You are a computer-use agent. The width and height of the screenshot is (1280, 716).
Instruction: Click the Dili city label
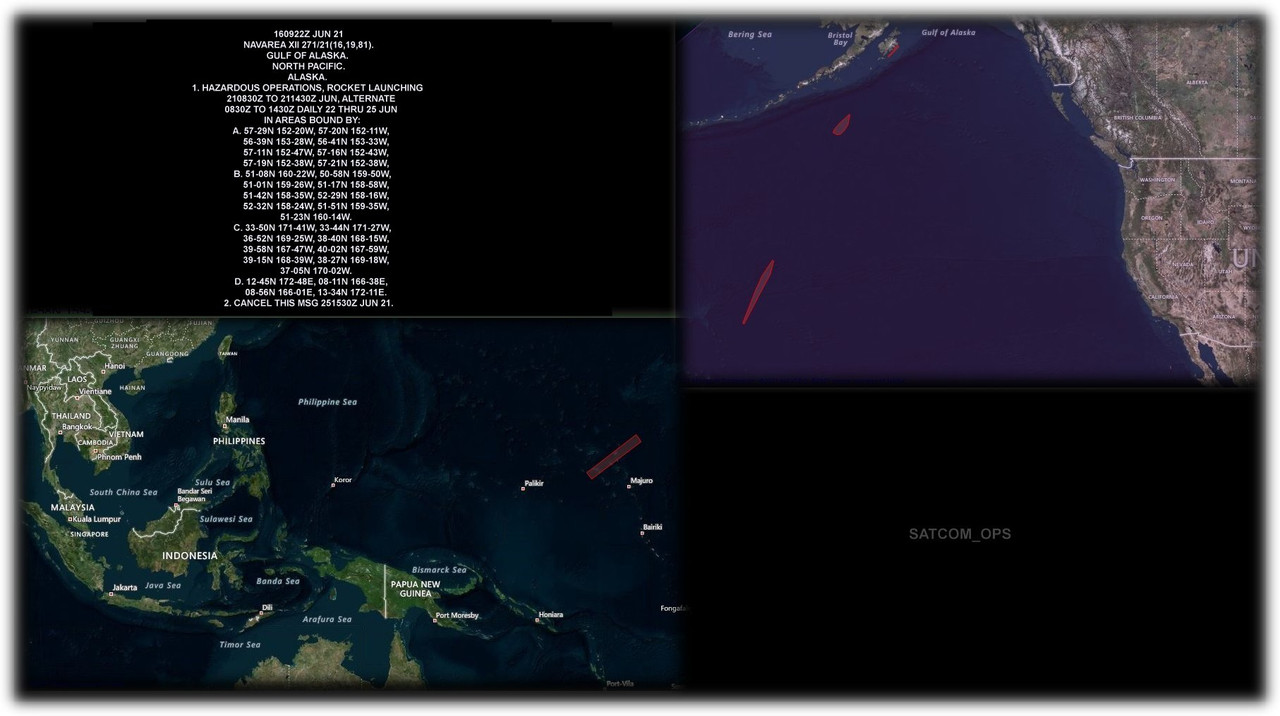click(x=267, y=608)
